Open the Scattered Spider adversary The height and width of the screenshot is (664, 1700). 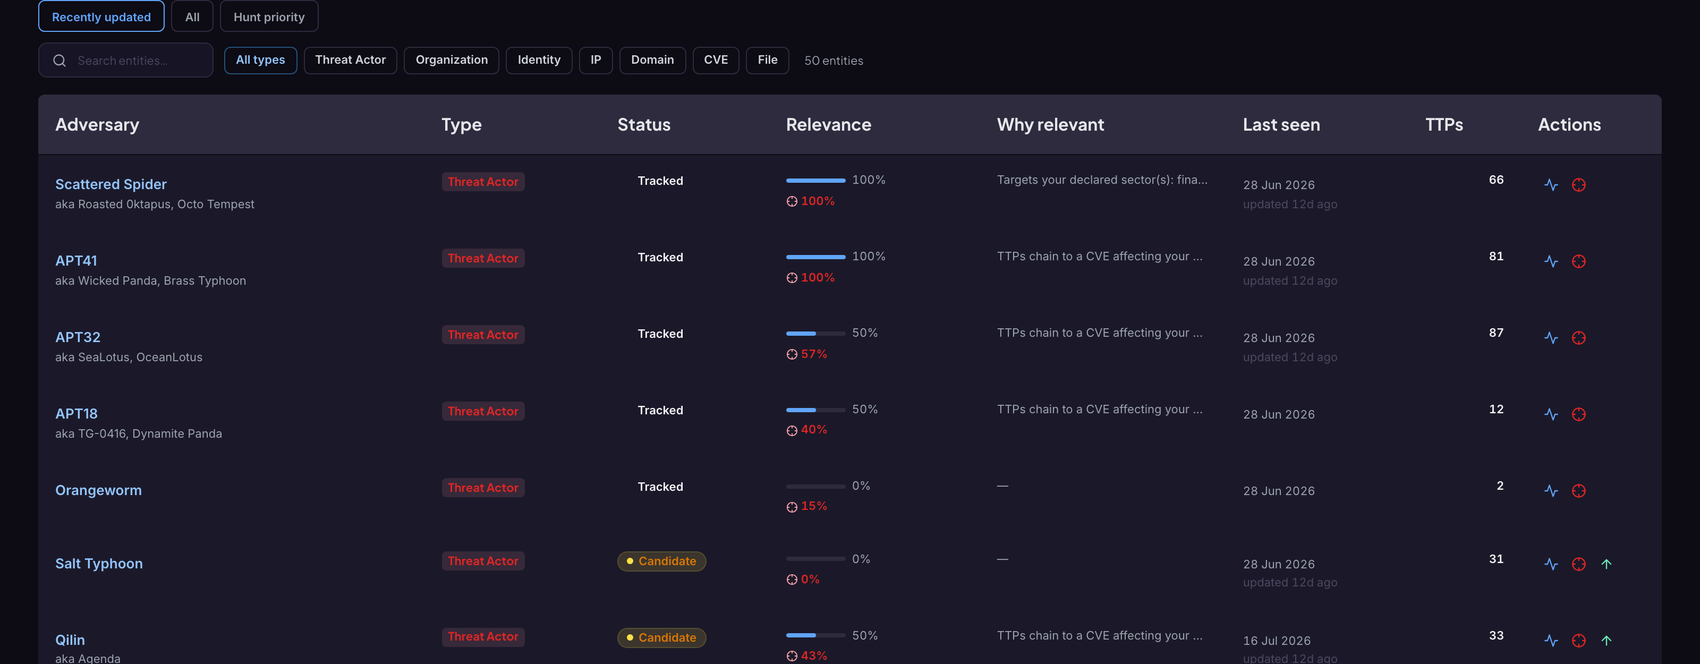coord(111,184)
